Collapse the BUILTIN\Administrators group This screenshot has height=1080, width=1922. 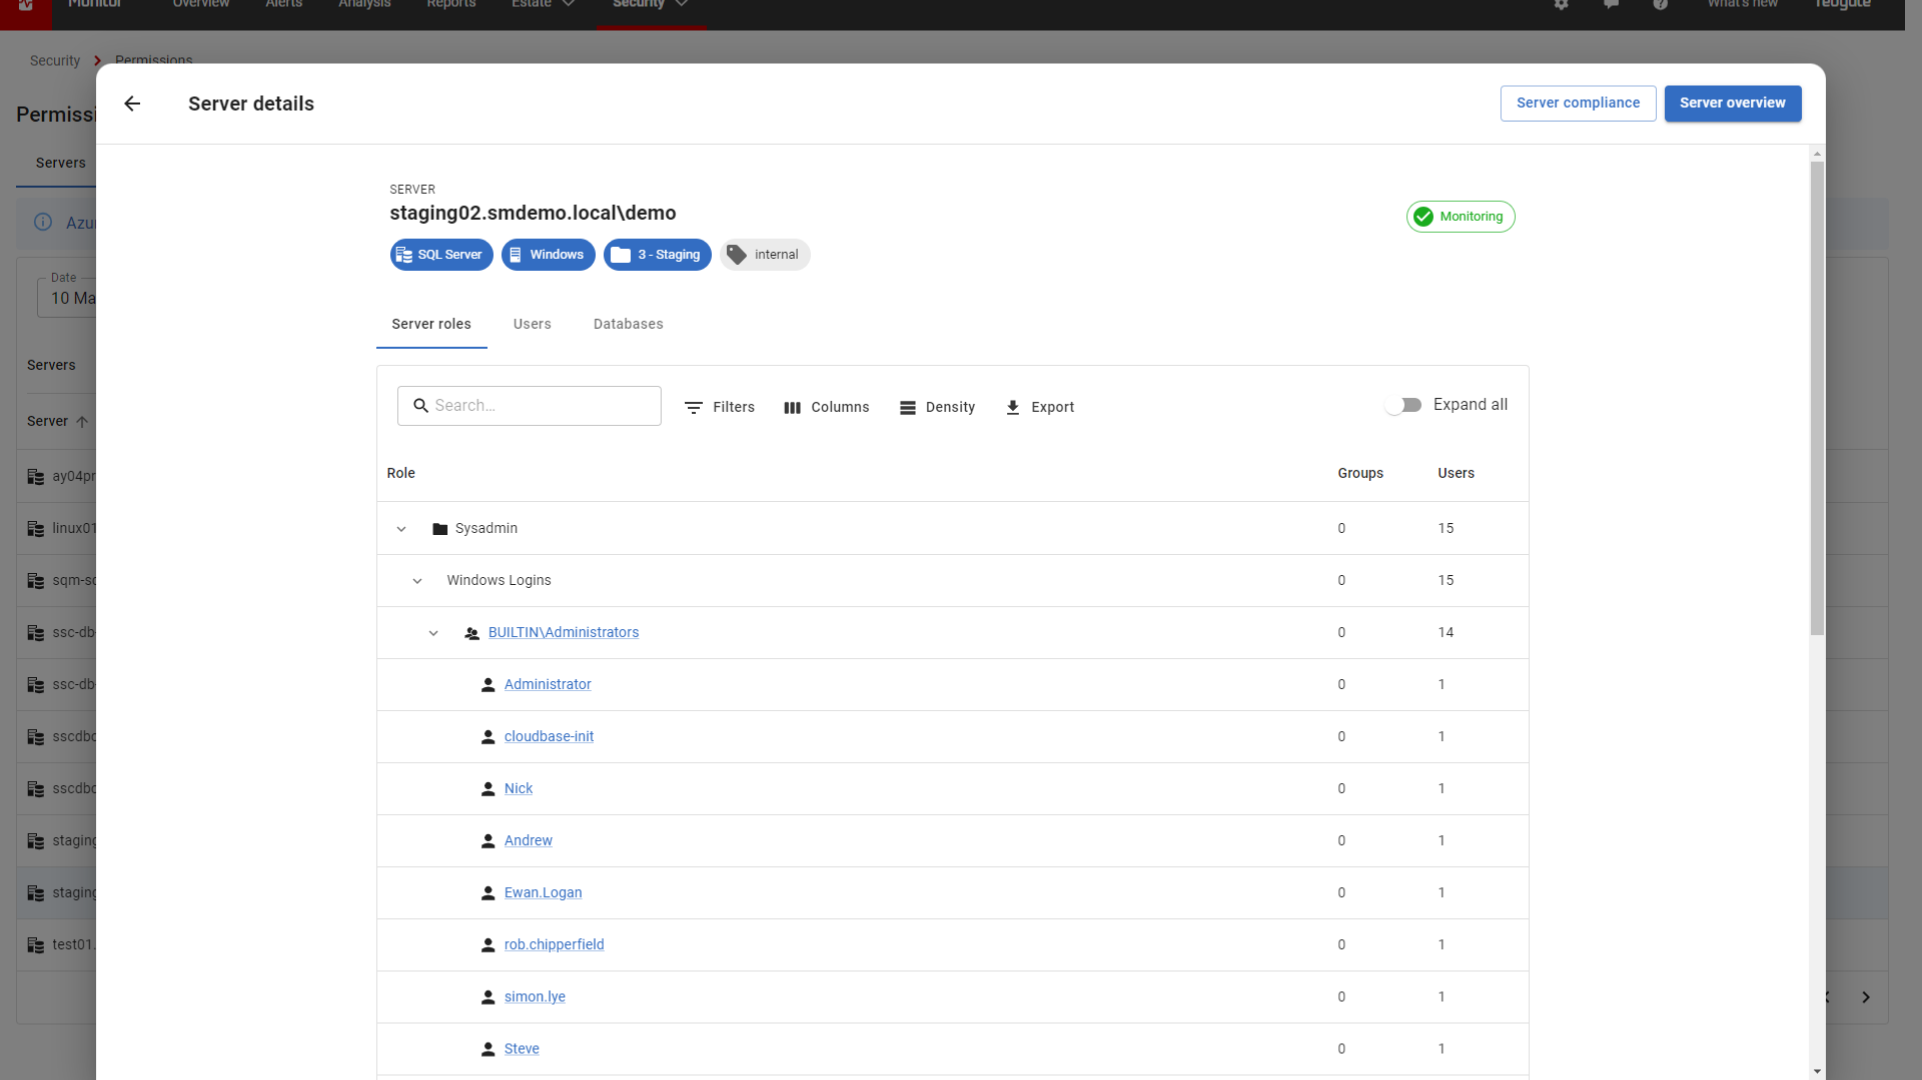coord(433,632)
